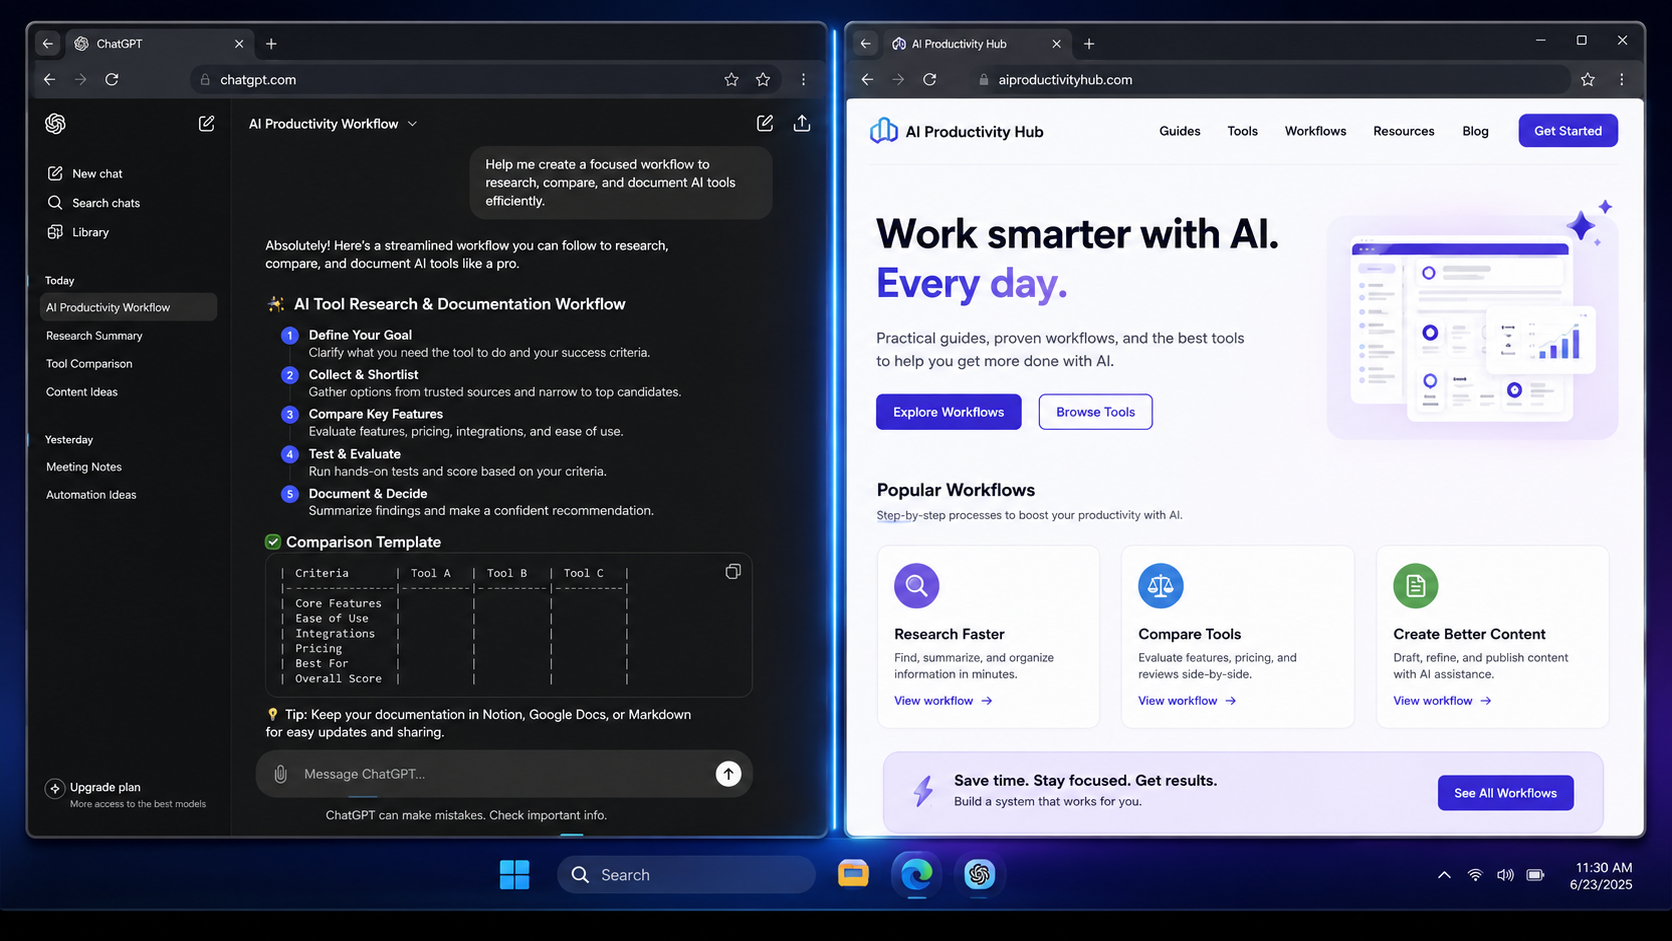
Task: Click the See All Workflows button
Action: coord(1505,793)
